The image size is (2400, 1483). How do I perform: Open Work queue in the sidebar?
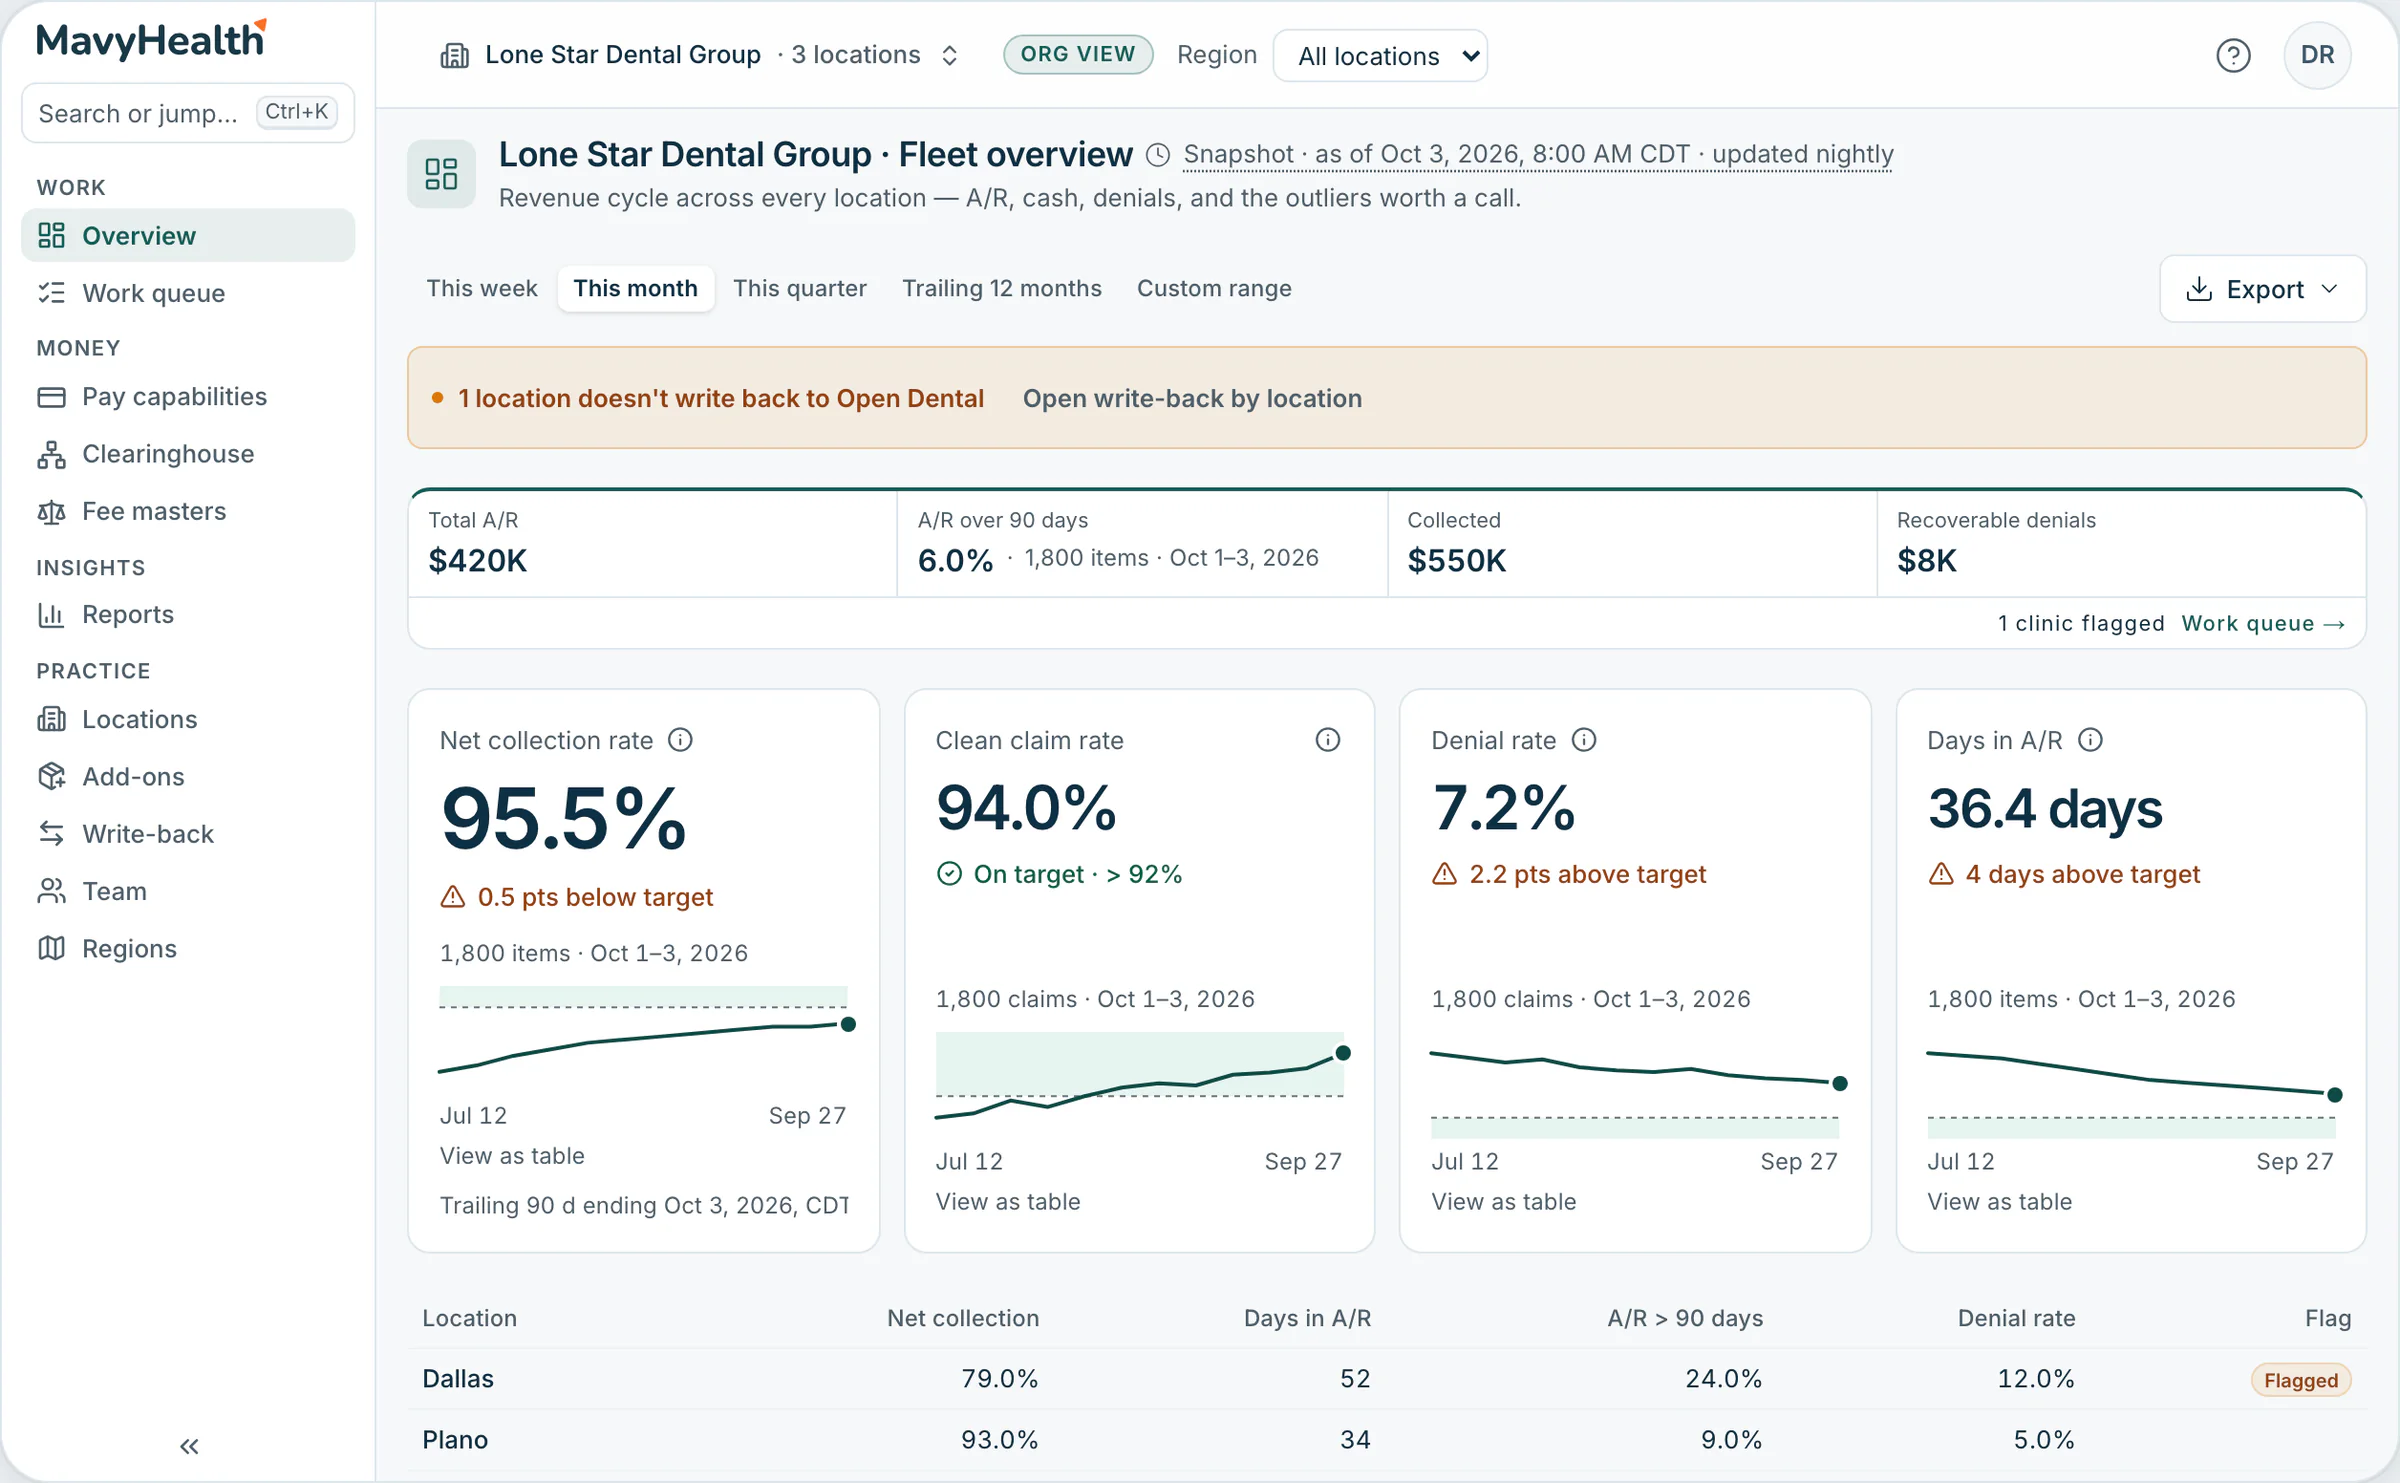(x=188, y=293)
